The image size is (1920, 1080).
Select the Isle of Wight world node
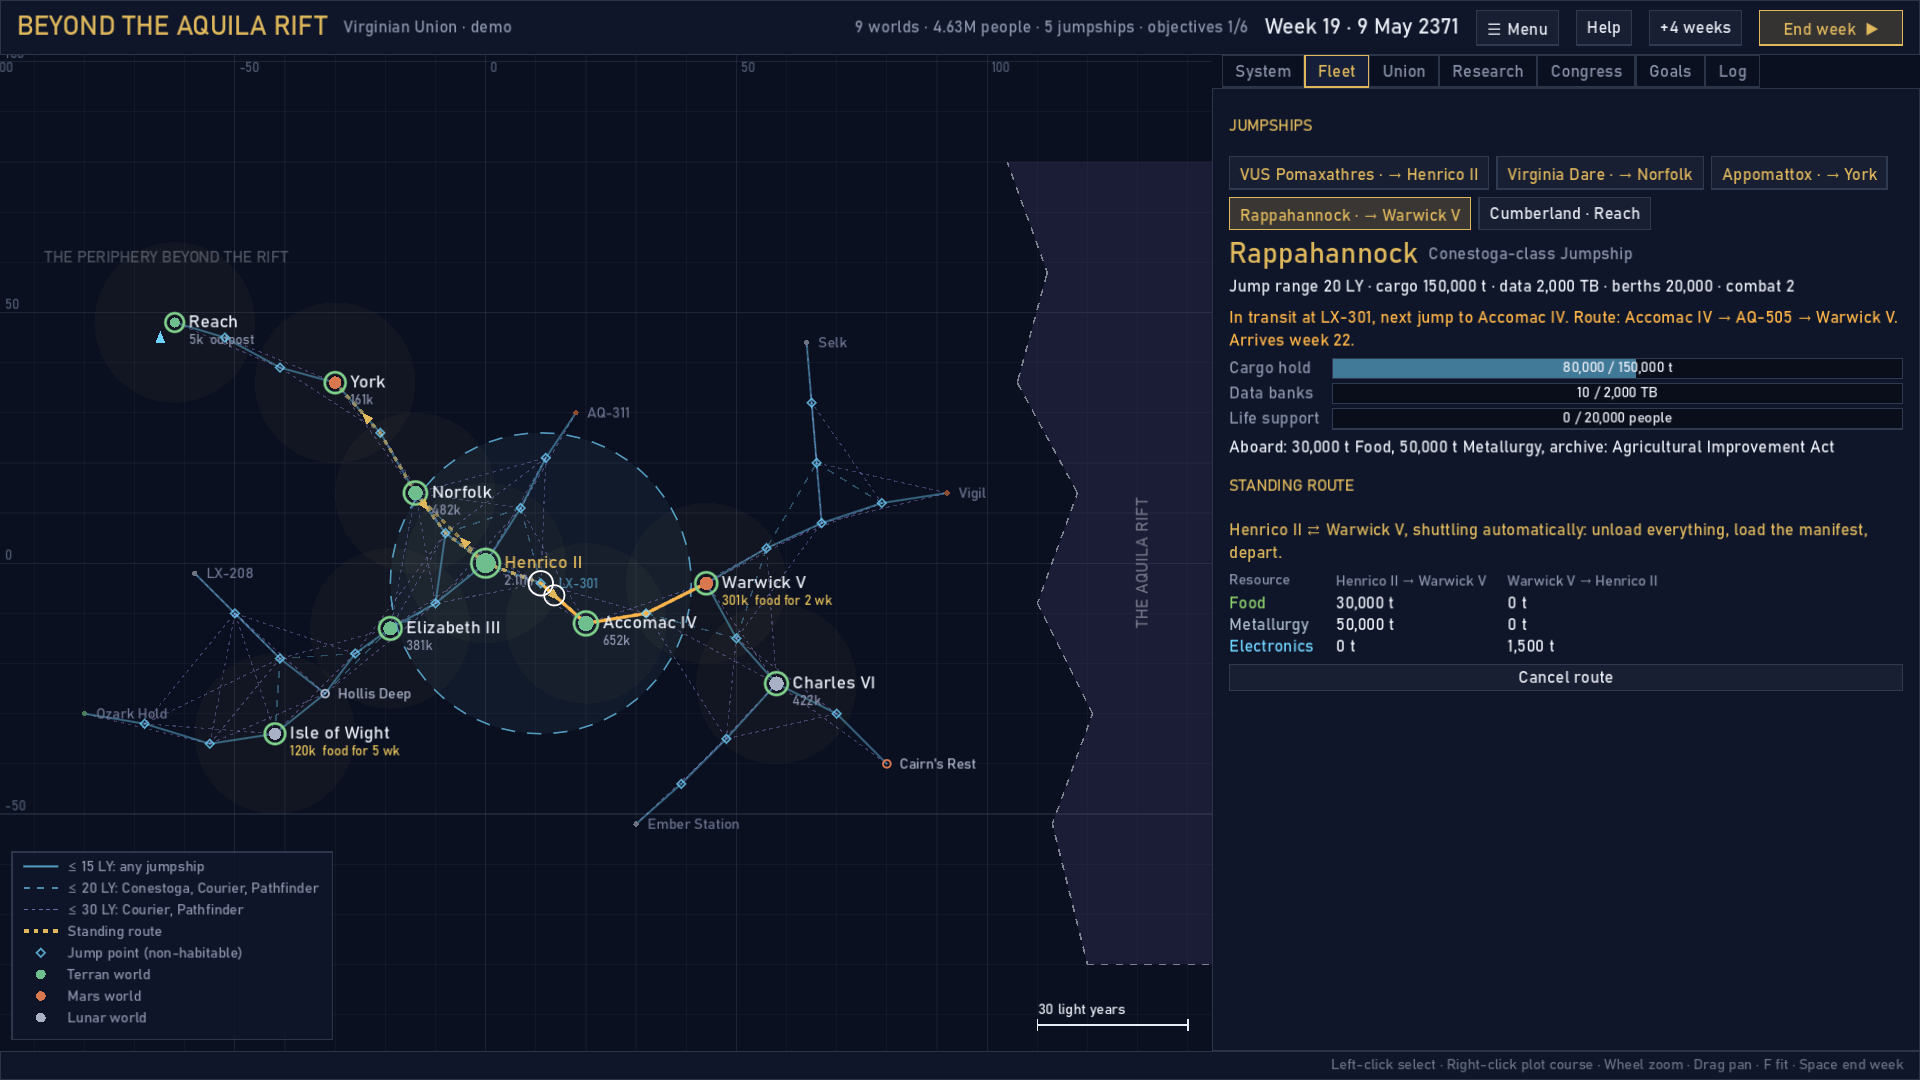(275, 733)
